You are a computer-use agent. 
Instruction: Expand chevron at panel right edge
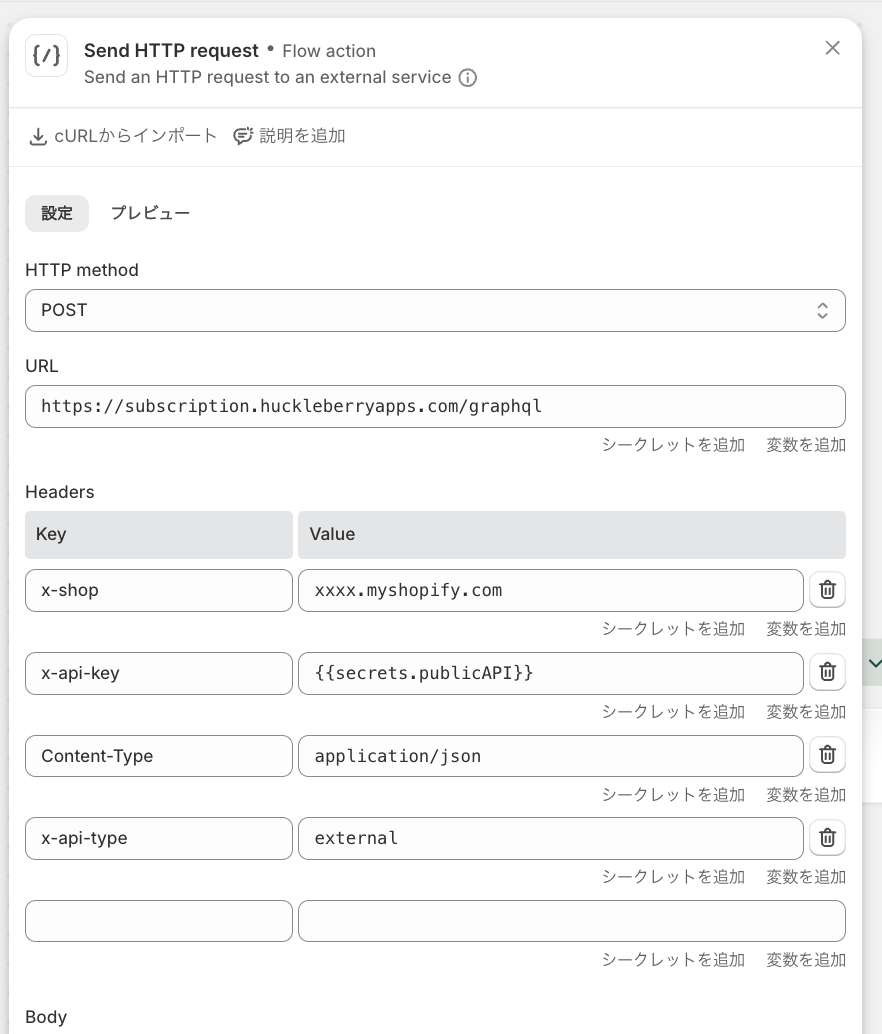coord(872,663)
